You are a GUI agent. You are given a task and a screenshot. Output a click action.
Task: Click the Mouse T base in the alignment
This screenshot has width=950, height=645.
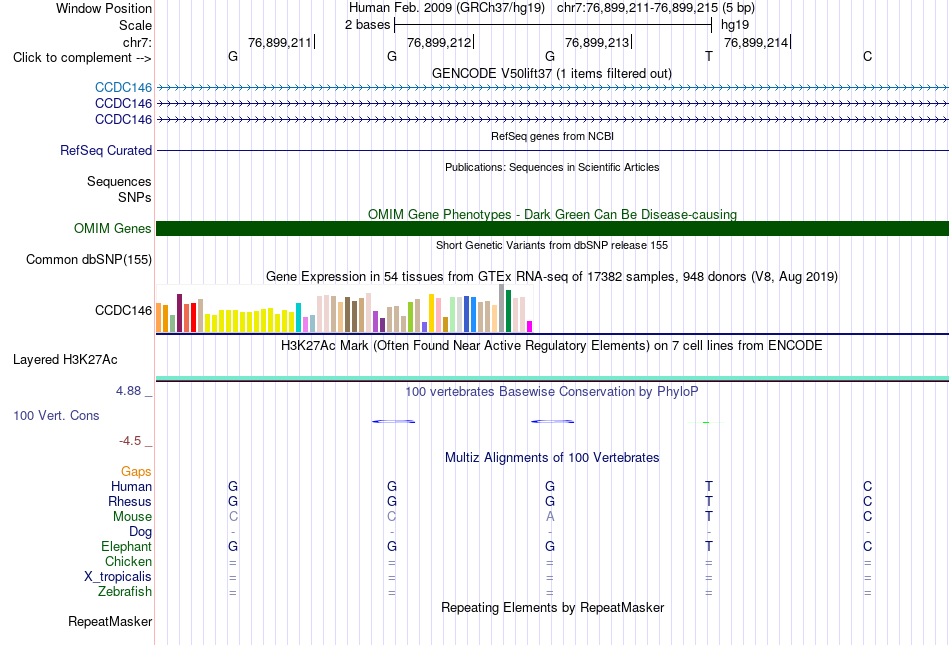point(709,517)
